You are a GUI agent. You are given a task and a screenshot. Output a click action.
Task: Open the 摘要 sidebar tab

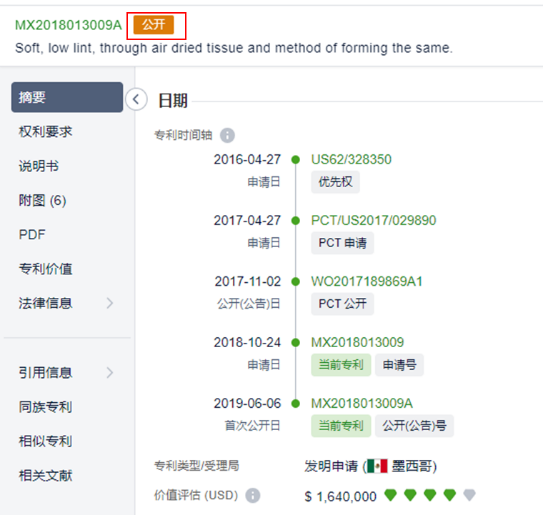click(67, 97)
